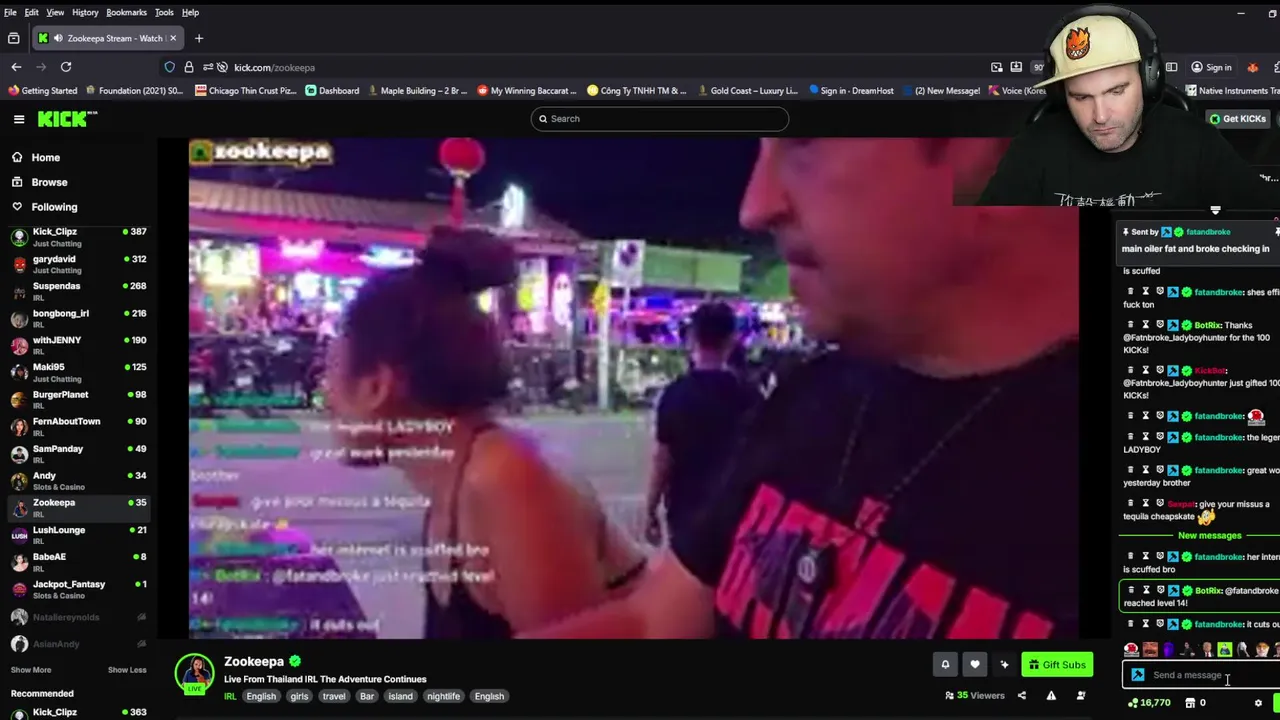Share the stream via share icon
The image size is (1280, 720).
1022,696
